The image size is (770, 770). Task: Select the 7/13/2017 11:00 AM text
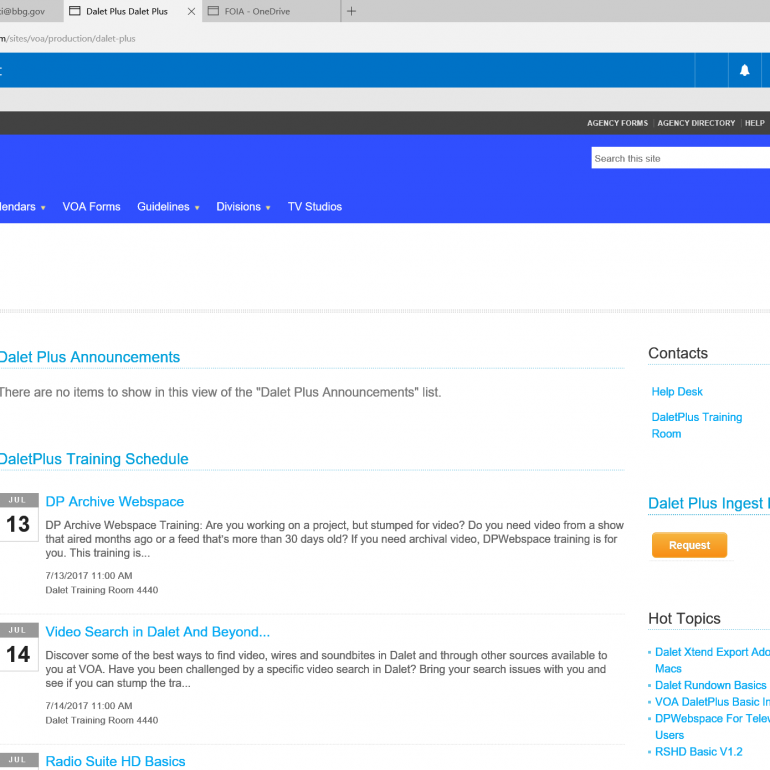(x=89, y=576)
